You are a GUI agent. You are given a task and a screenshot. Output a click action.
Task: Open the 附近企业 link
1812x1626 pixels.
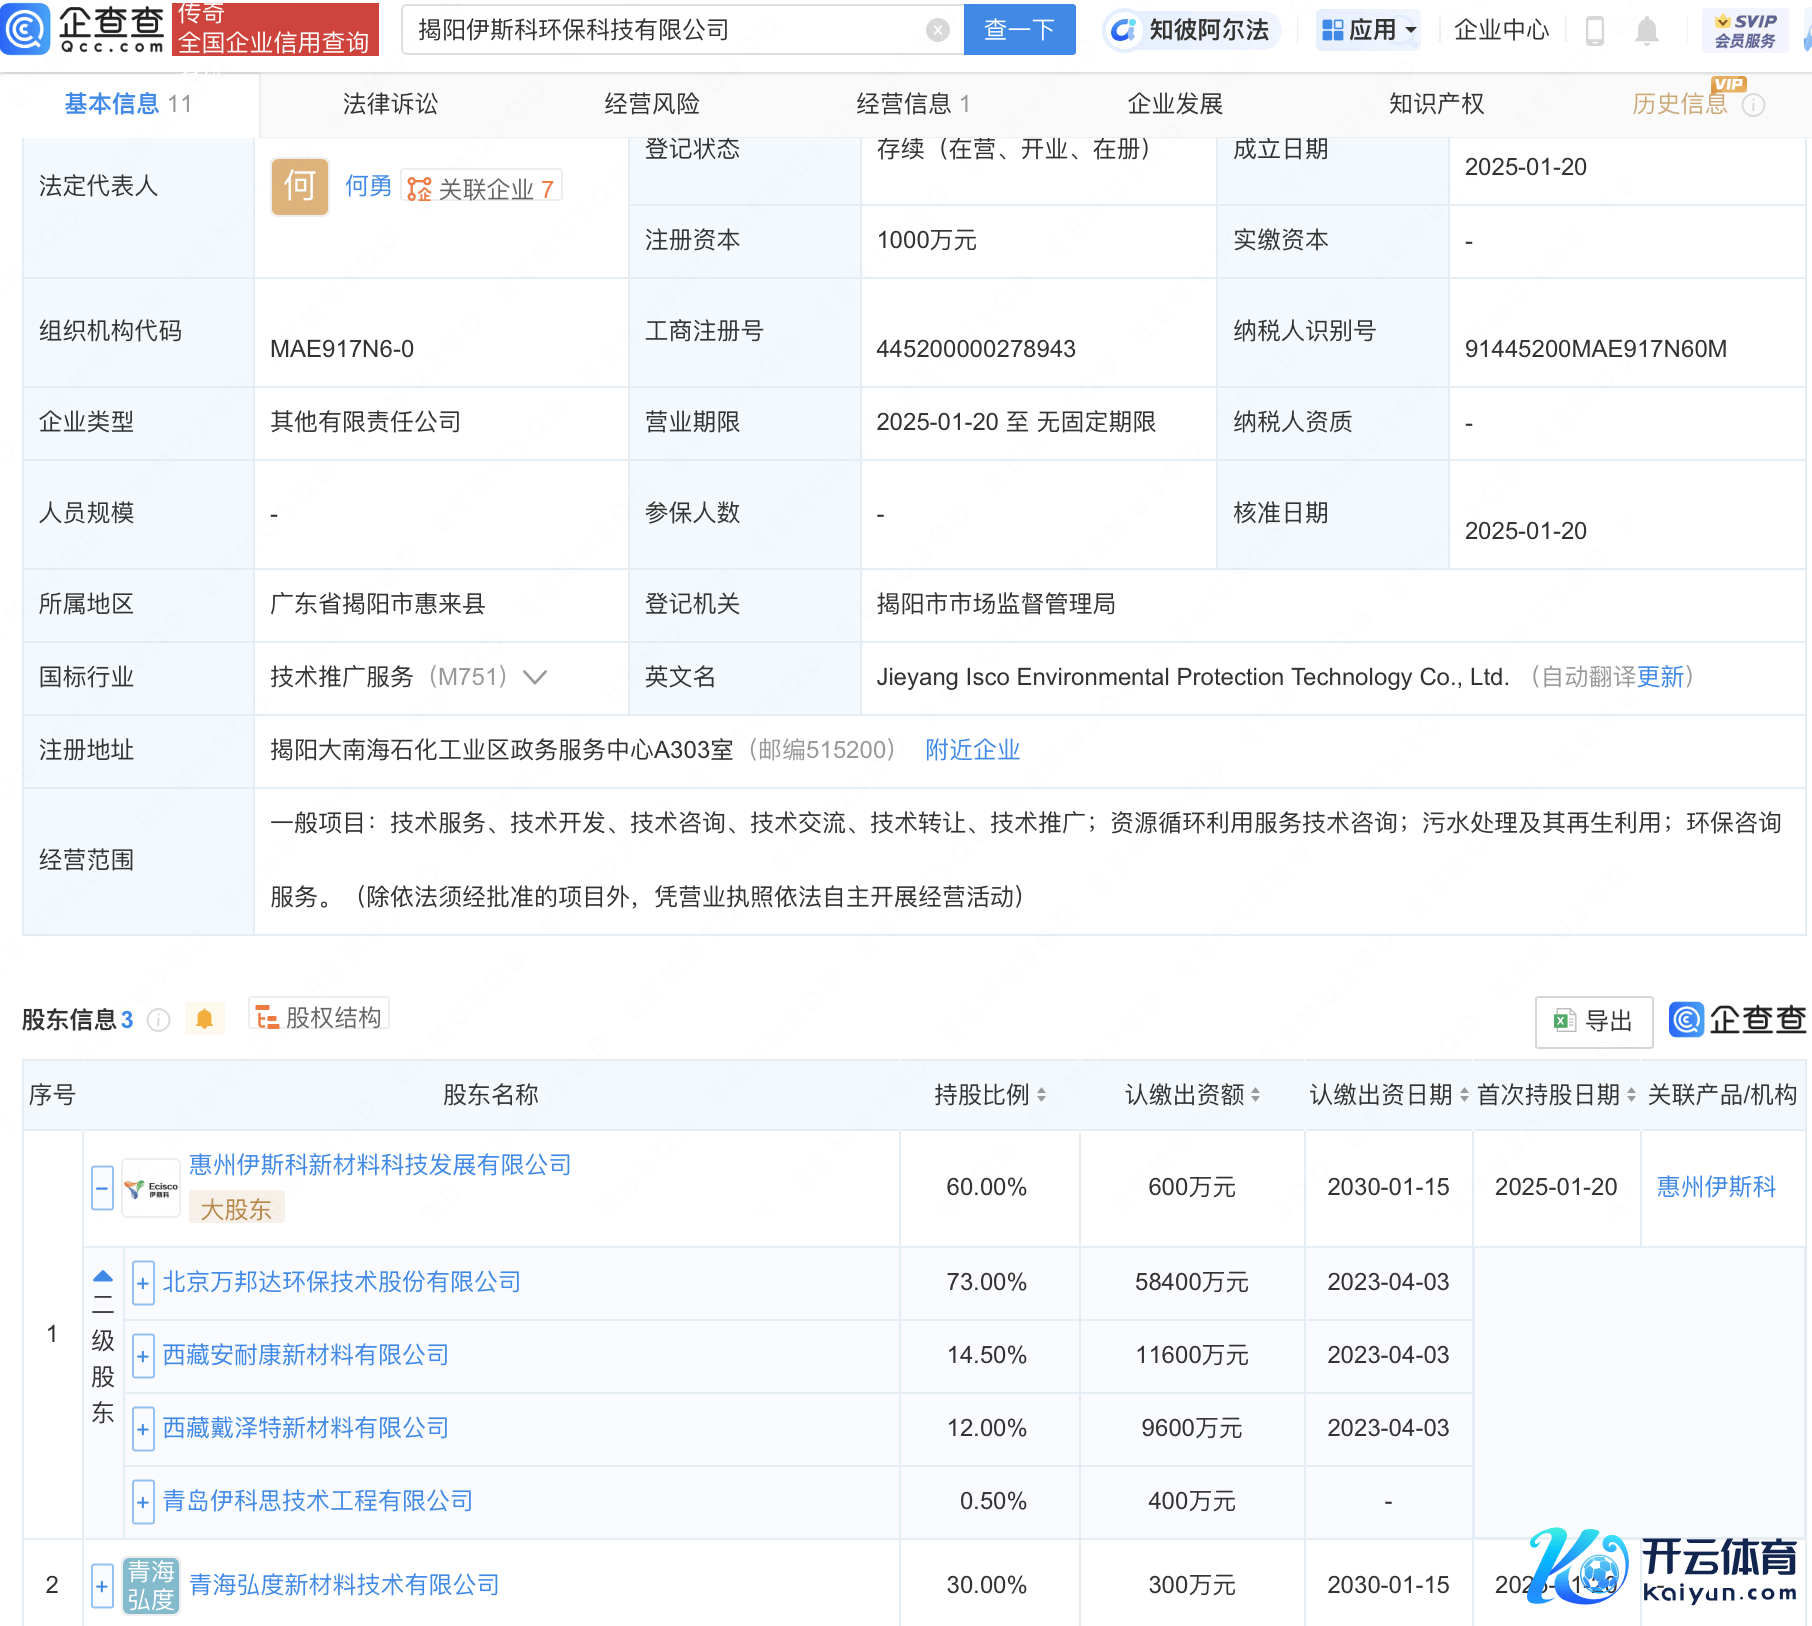(x=972, y=750)
